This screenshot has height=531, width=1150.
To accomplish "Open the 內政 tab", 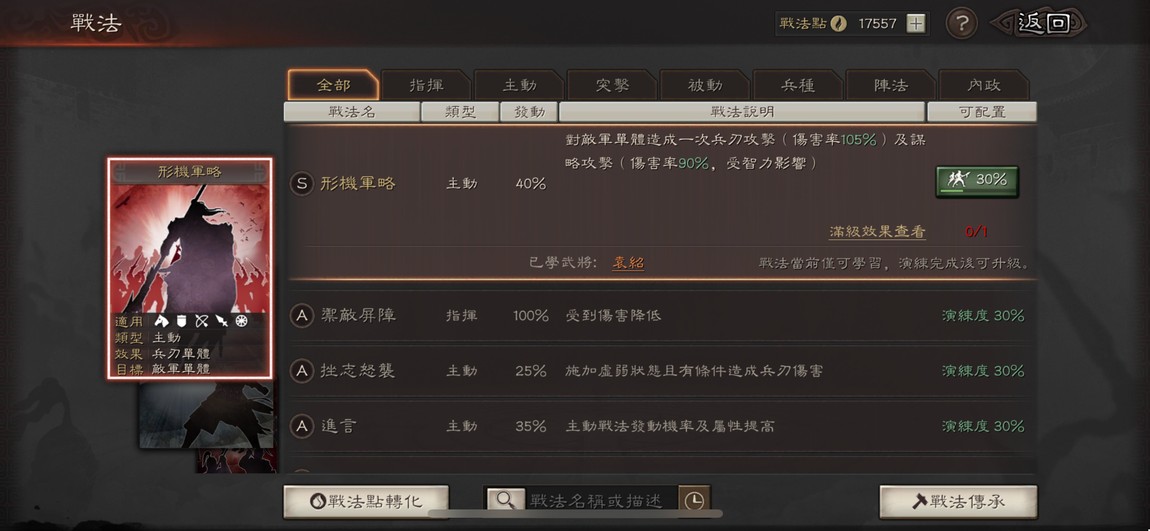I will point(984,85).
